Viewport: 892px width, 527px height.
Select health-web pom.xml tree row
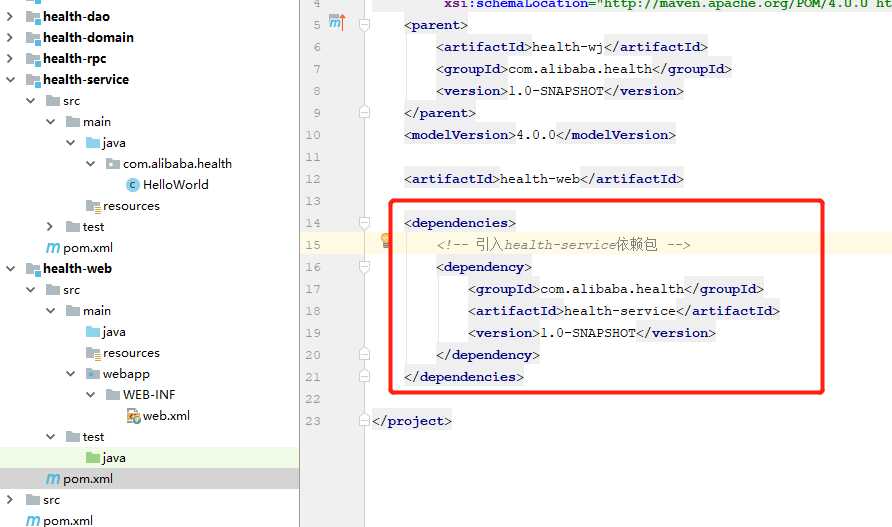tap(149, 479)
